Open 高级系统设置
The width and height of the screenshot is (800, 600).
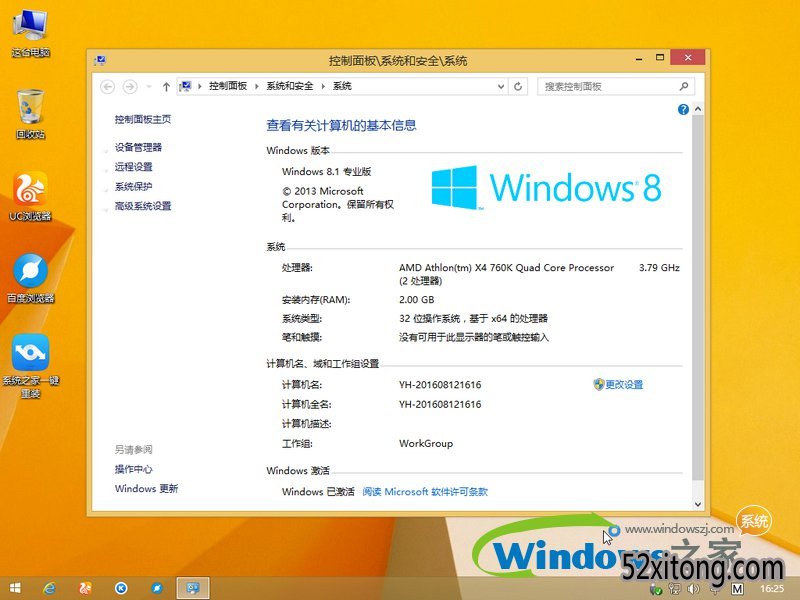[x=143, y=206]
